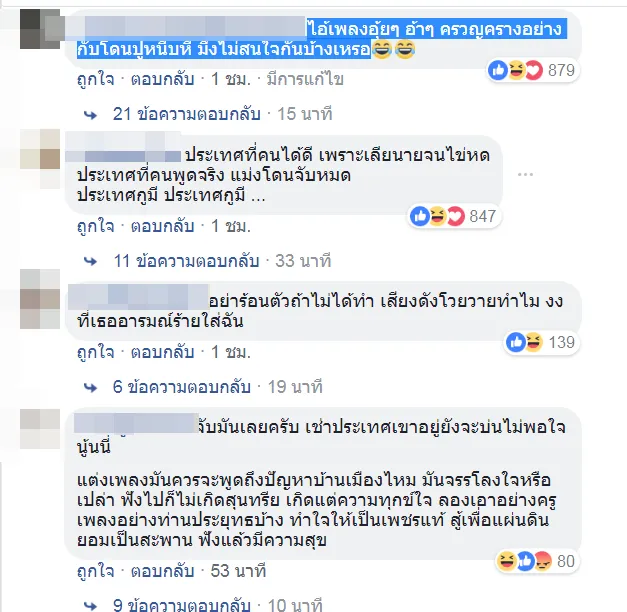
Task: Reply to the first comment with ตอบกลับ
Action: click(162, 79)
